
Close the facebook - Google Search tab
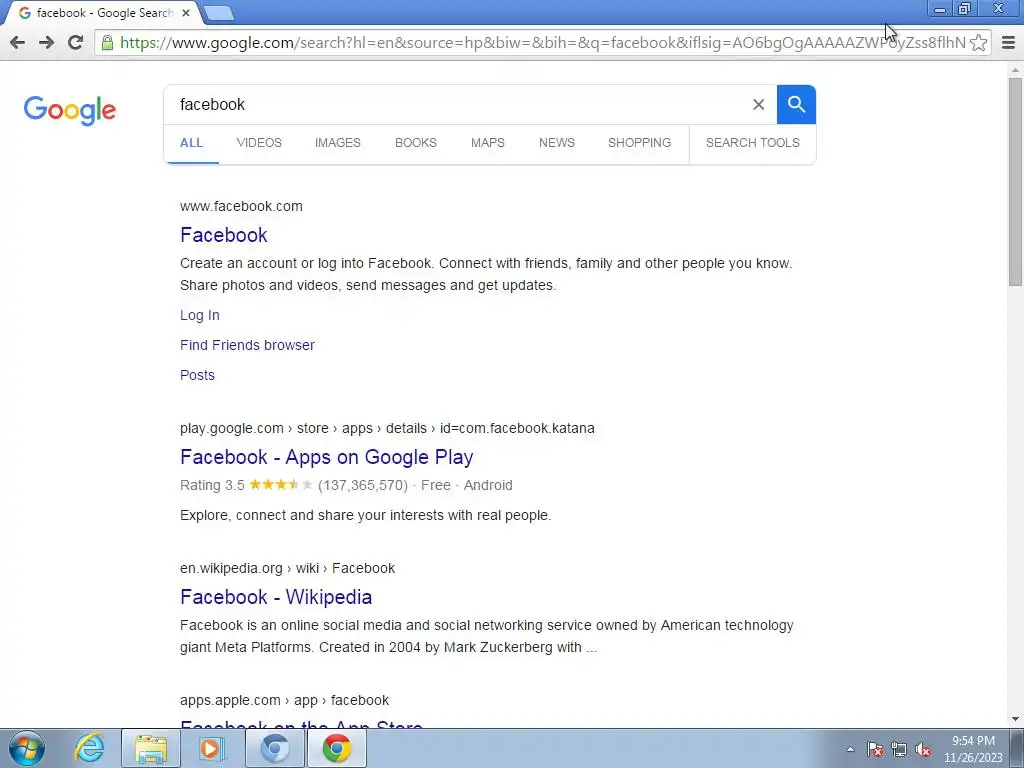tap(186, 13)
